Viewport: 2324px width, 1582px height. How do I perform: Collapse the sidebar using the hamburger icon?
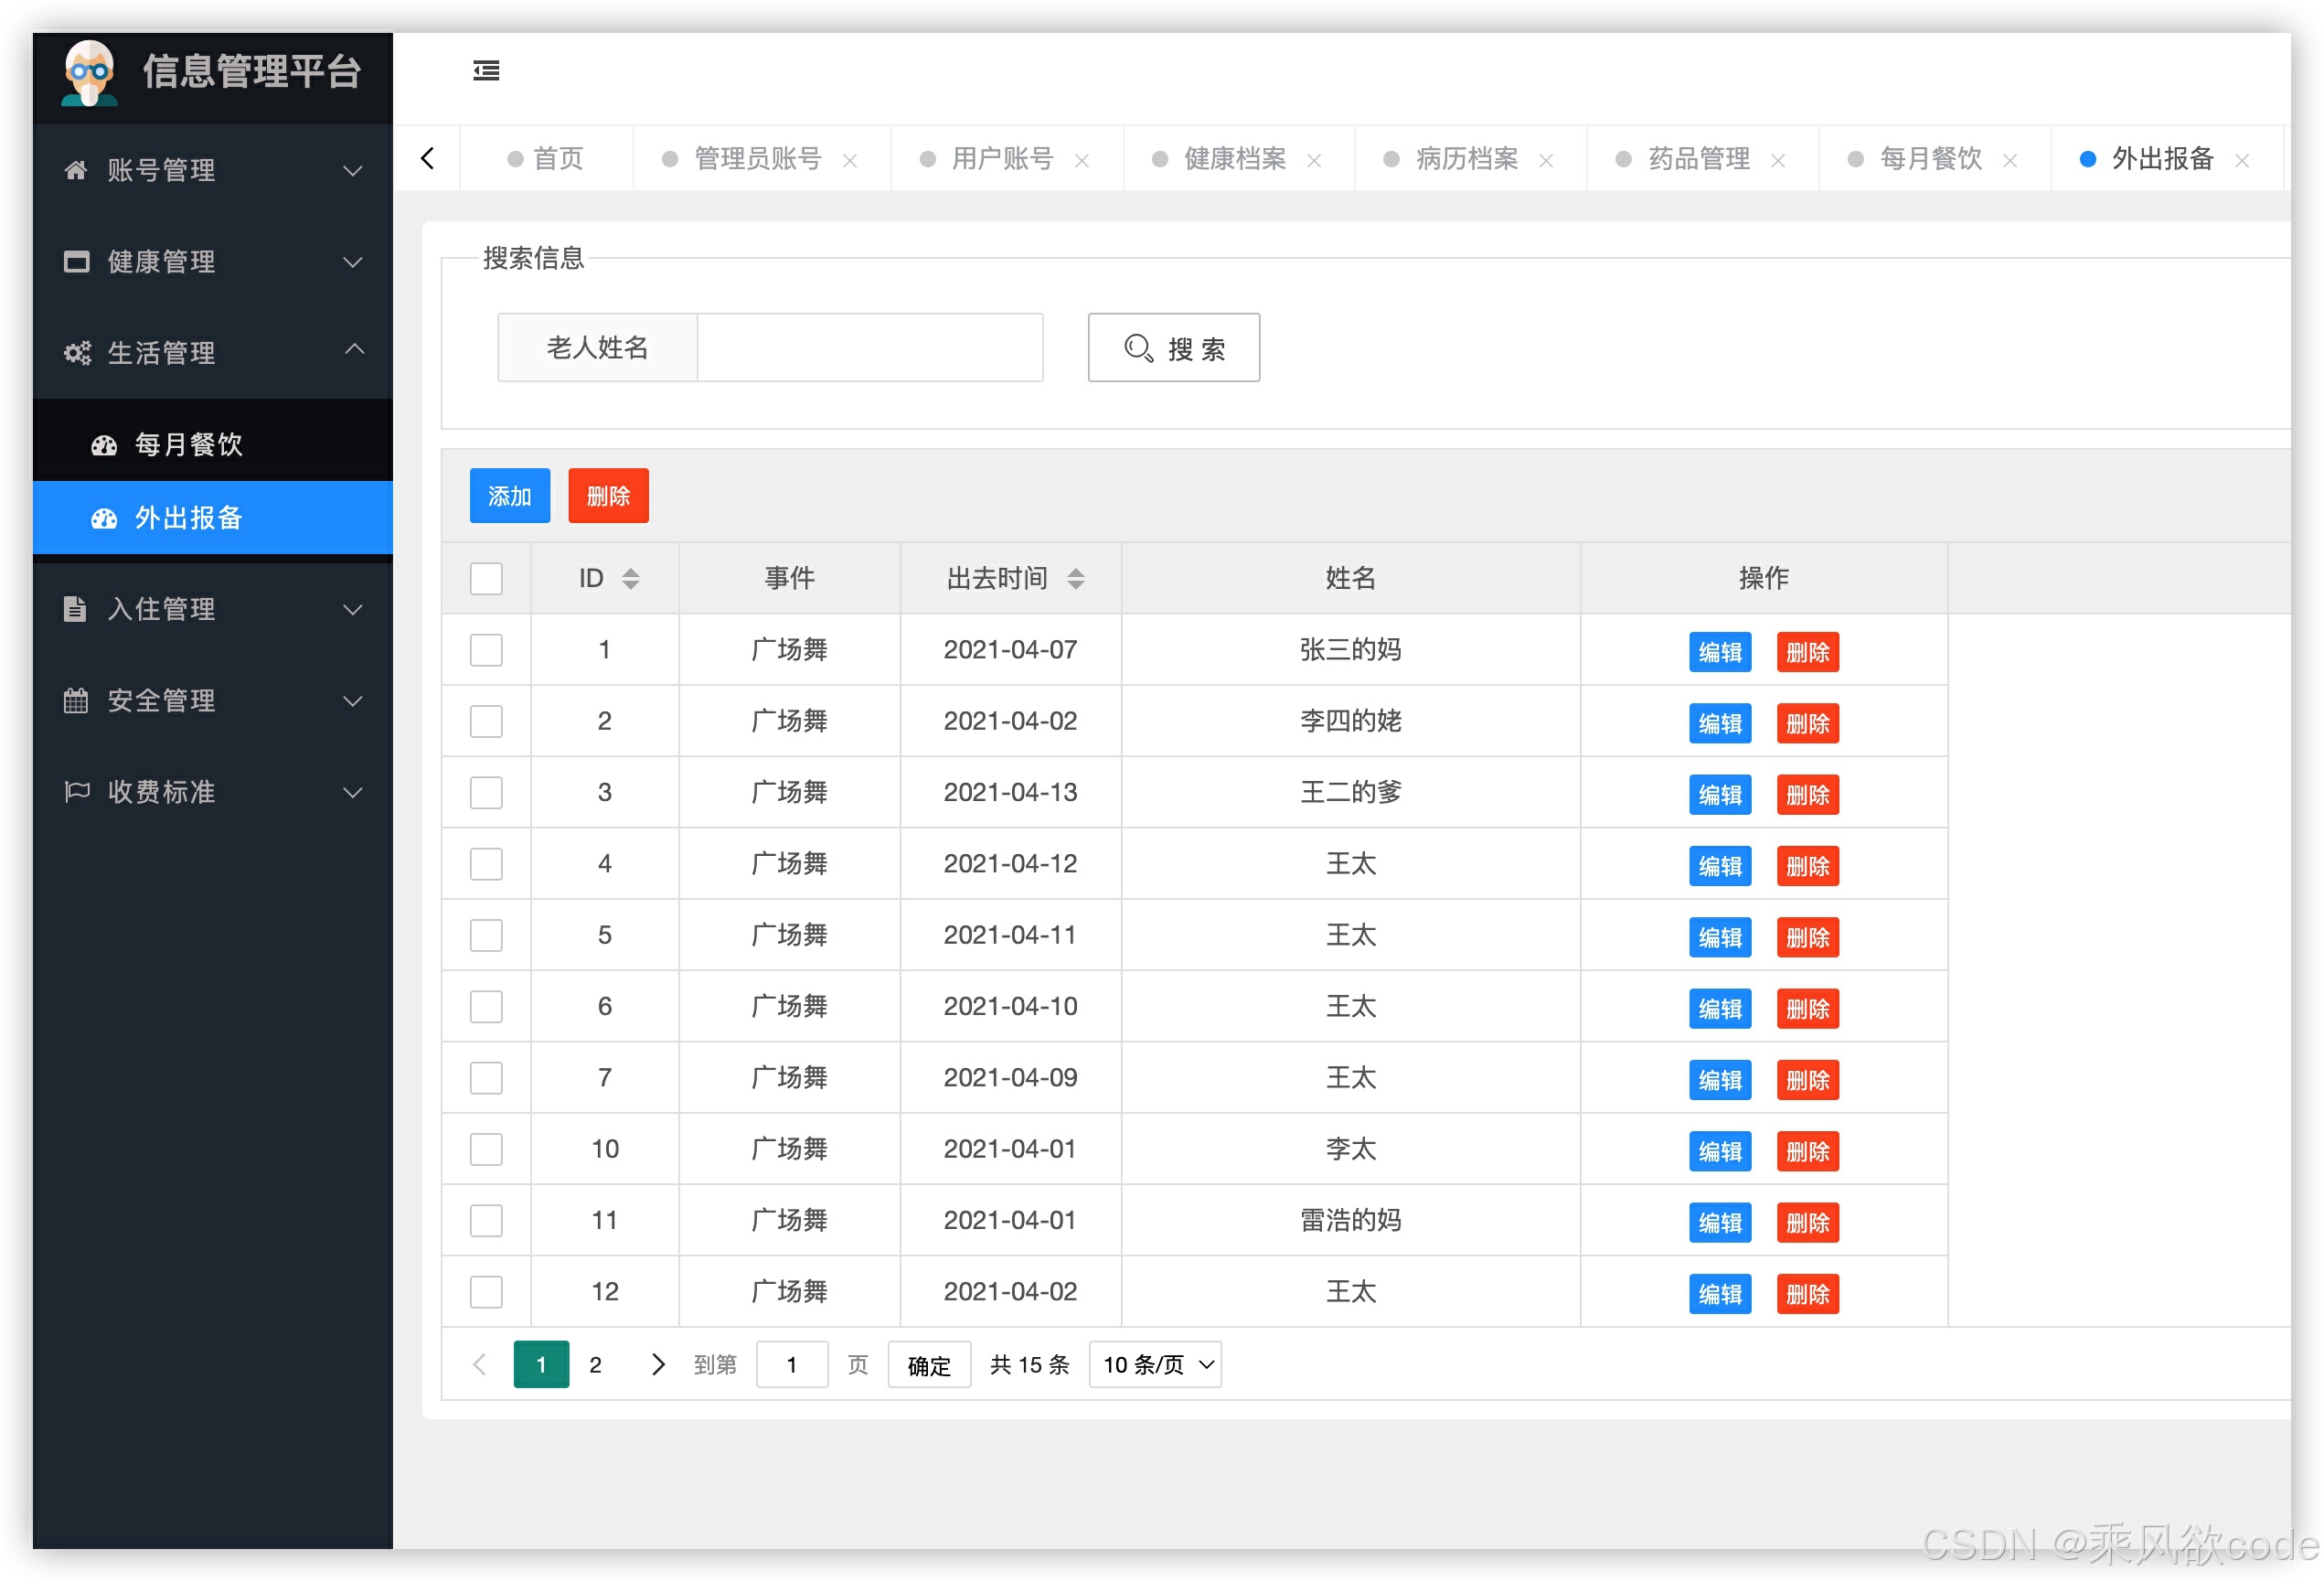(x=487, y=70)
